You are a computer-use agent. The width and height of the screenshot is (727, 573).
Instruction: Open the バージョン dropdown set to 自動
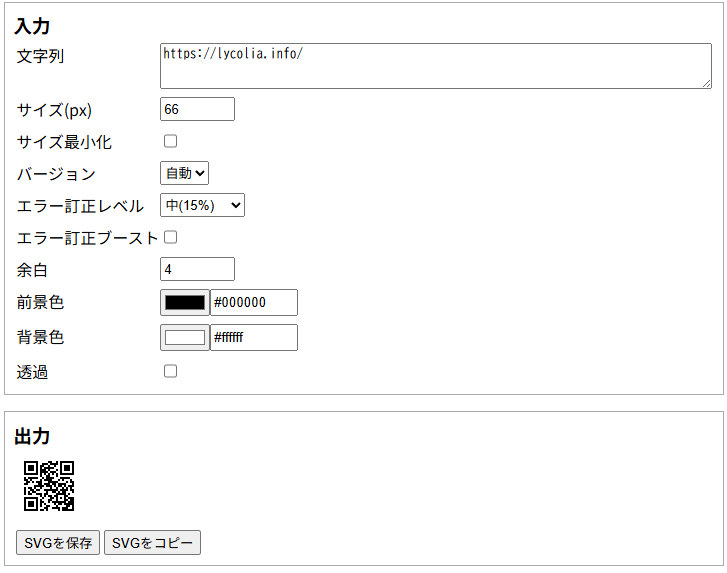184,173
